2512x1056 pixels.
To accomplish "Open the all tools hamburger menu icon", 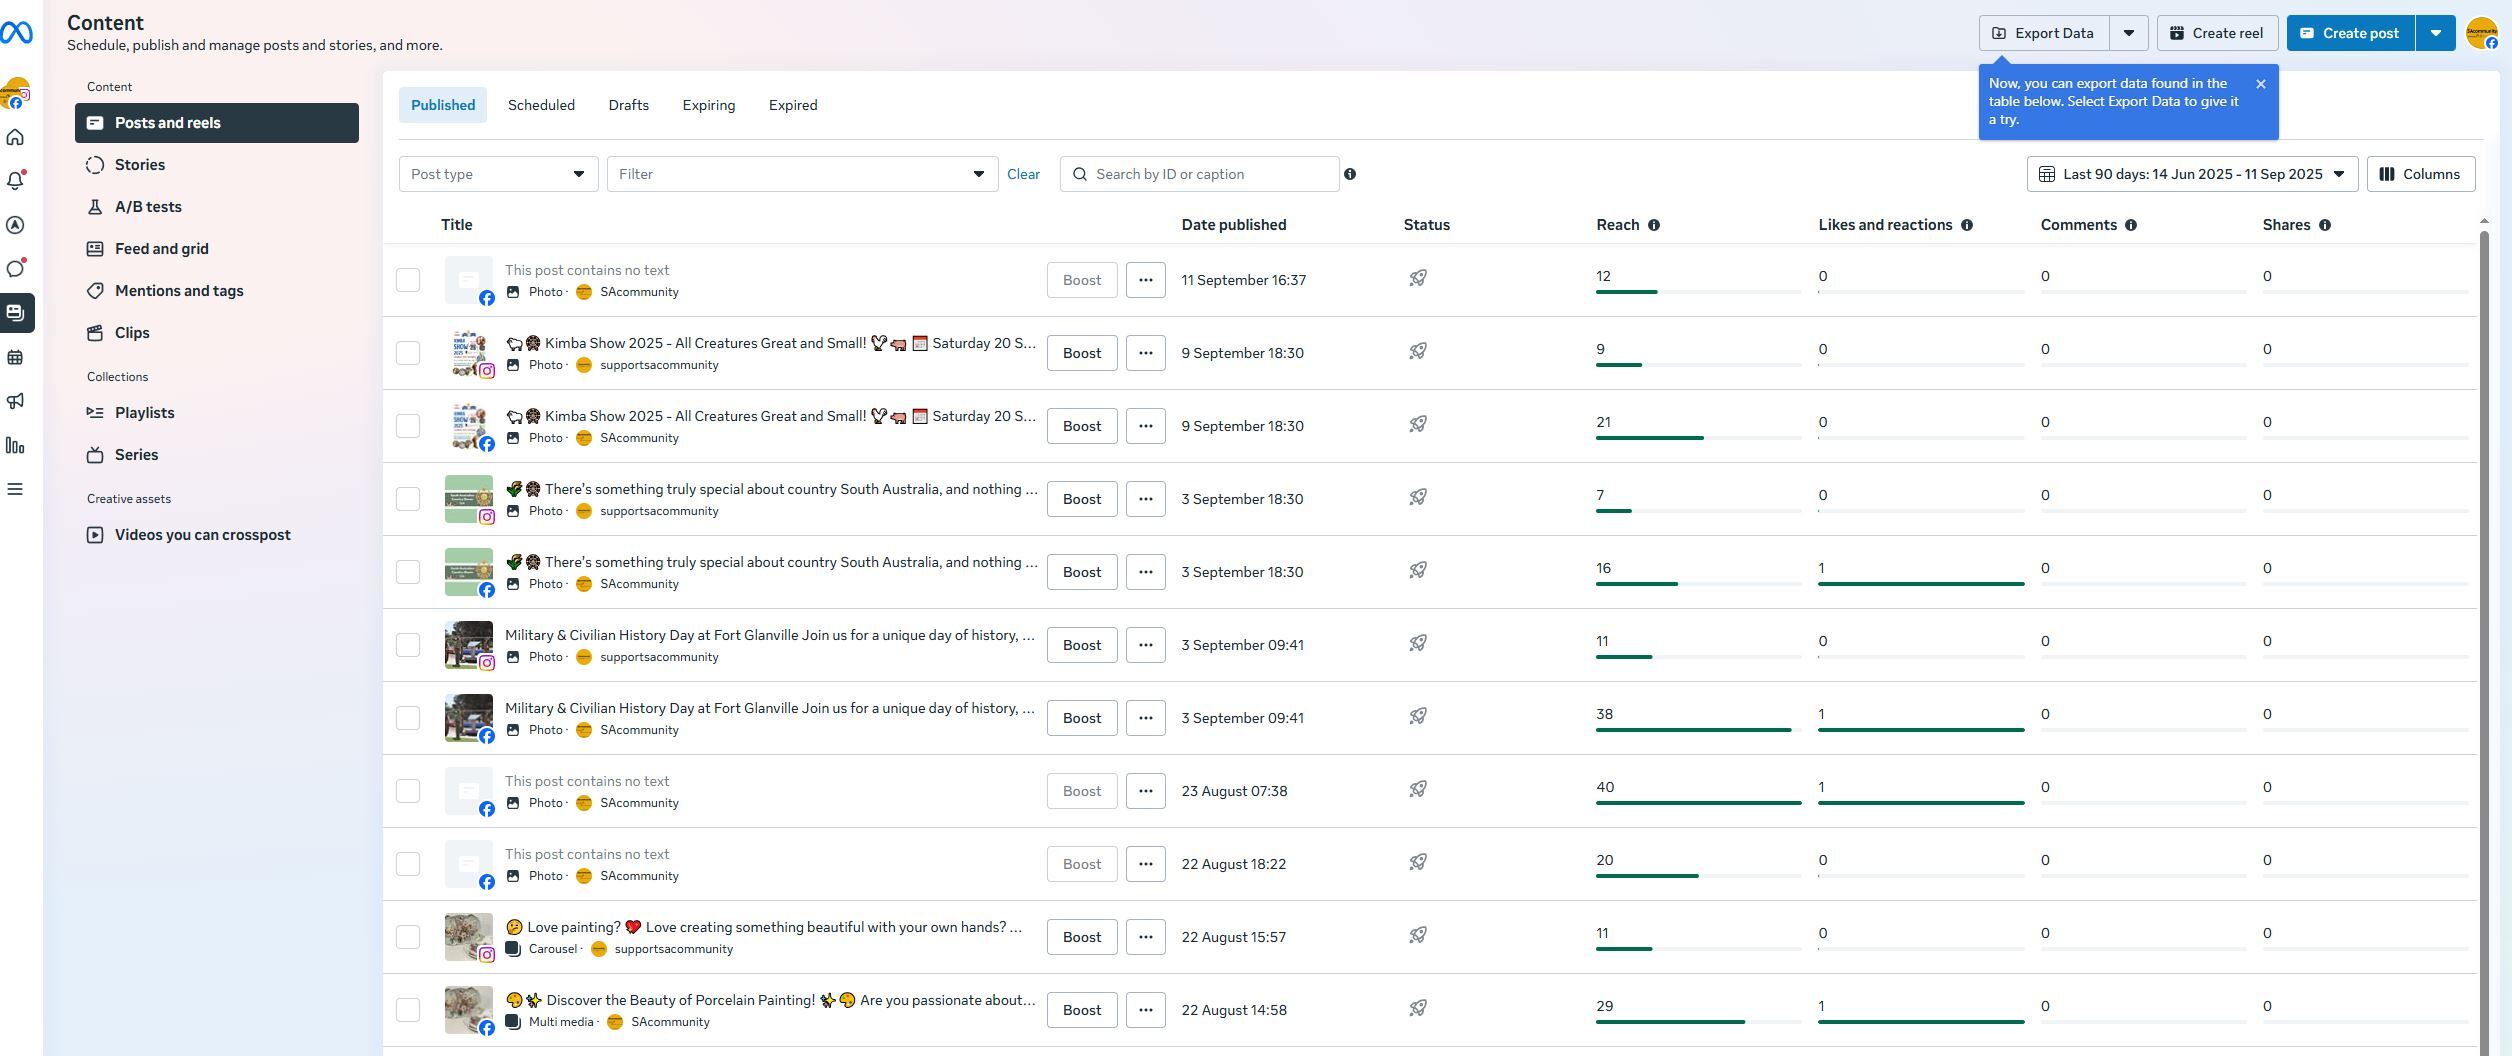I will (16, 489).
